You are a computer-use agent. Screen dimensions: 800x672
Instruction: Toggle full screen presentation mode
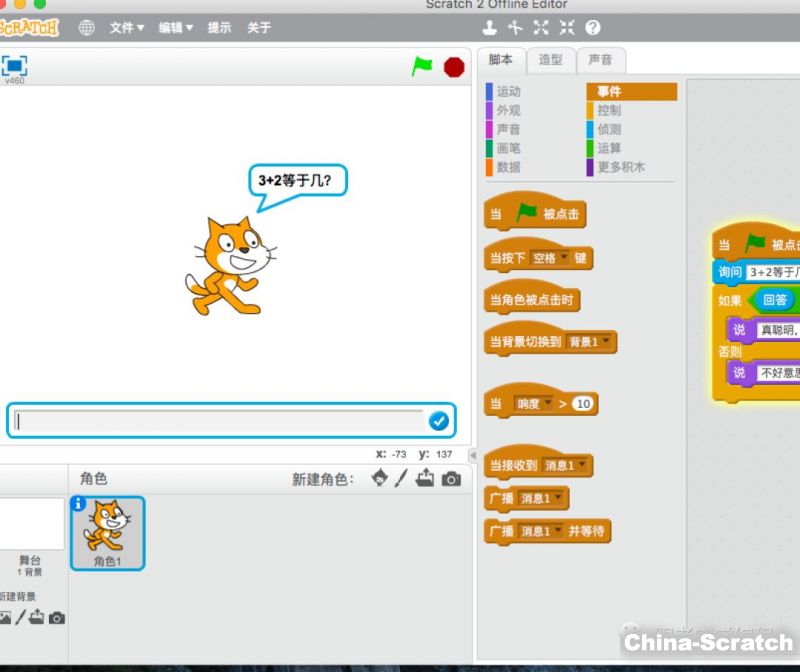[14, 66]
